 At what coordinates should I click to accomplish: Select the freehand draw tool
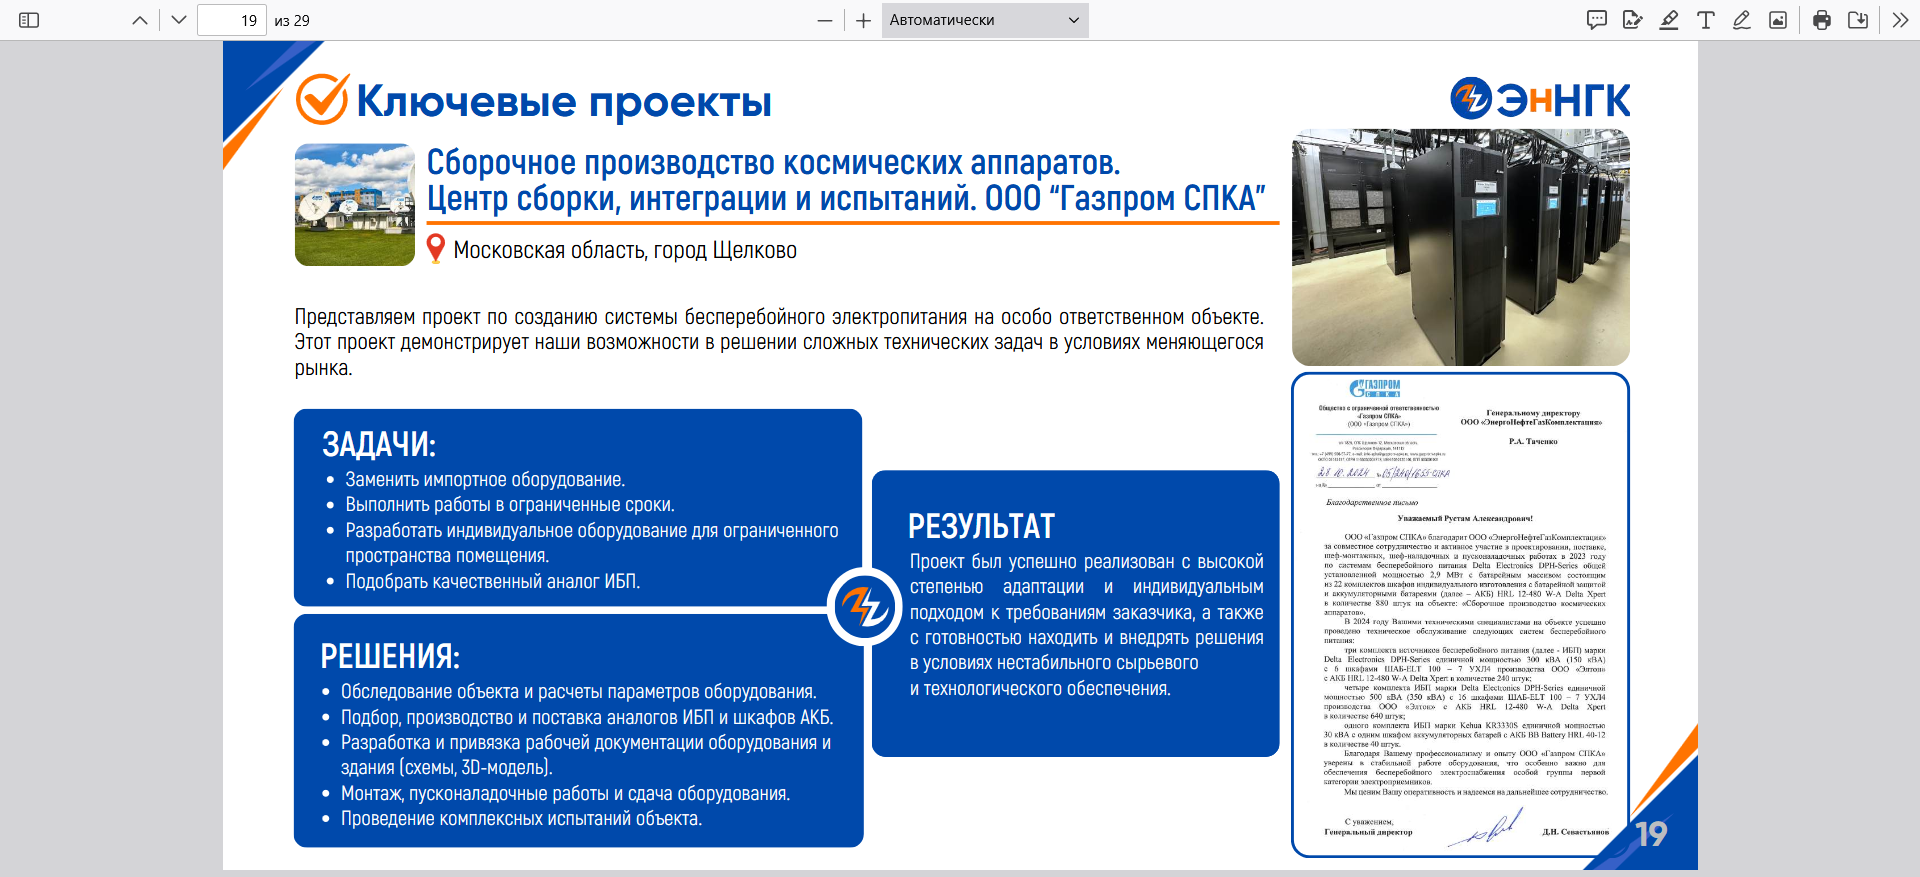click(1742, 20)
